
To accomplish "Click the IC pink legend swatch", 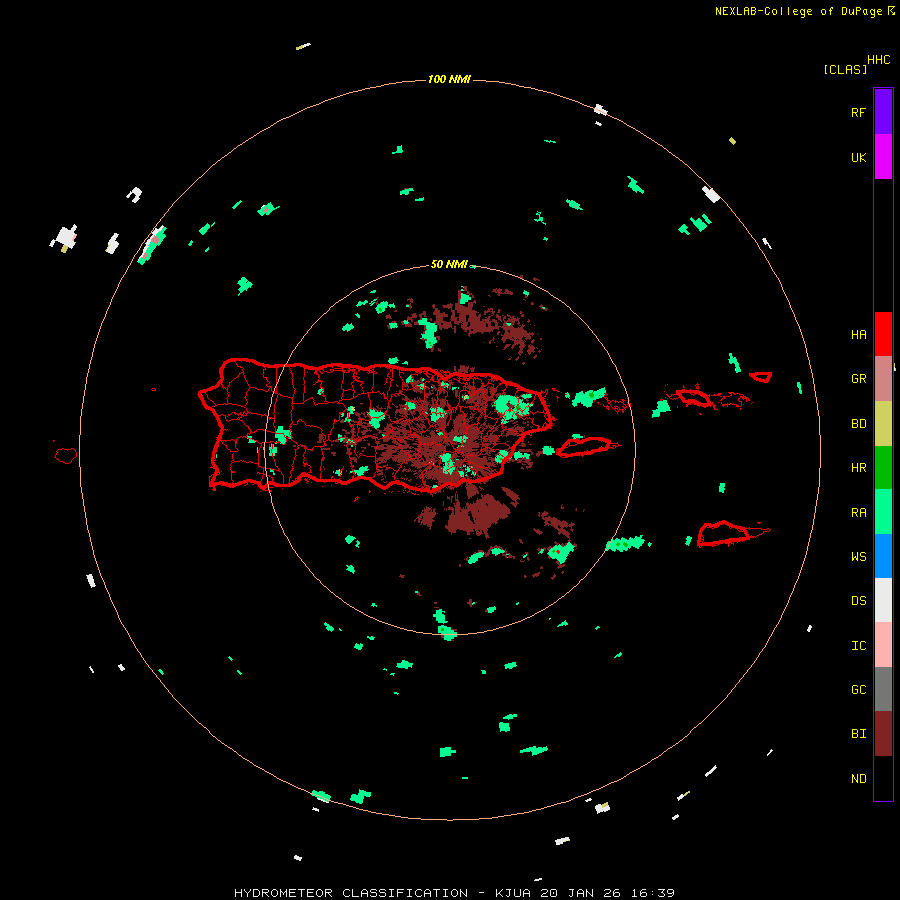I will coord(883,645).
